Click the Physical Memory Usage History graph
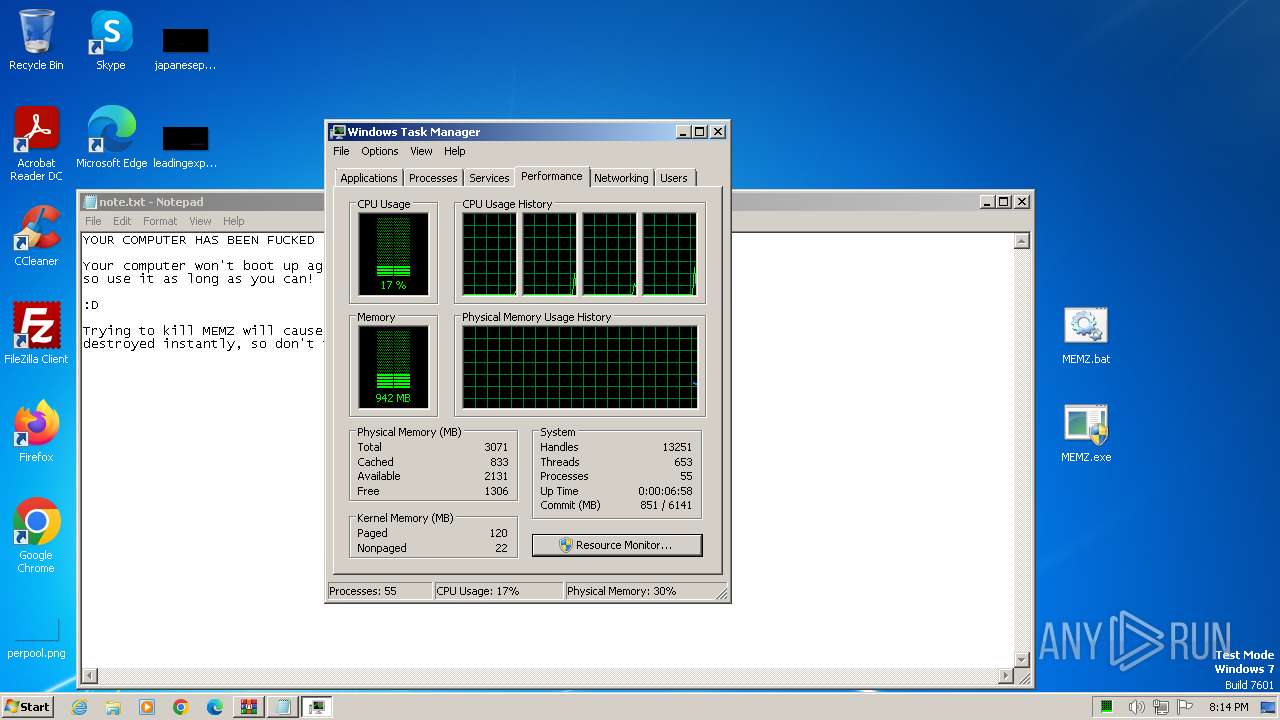The height and width of the screenshot is (720, 1280). point(580,367)
